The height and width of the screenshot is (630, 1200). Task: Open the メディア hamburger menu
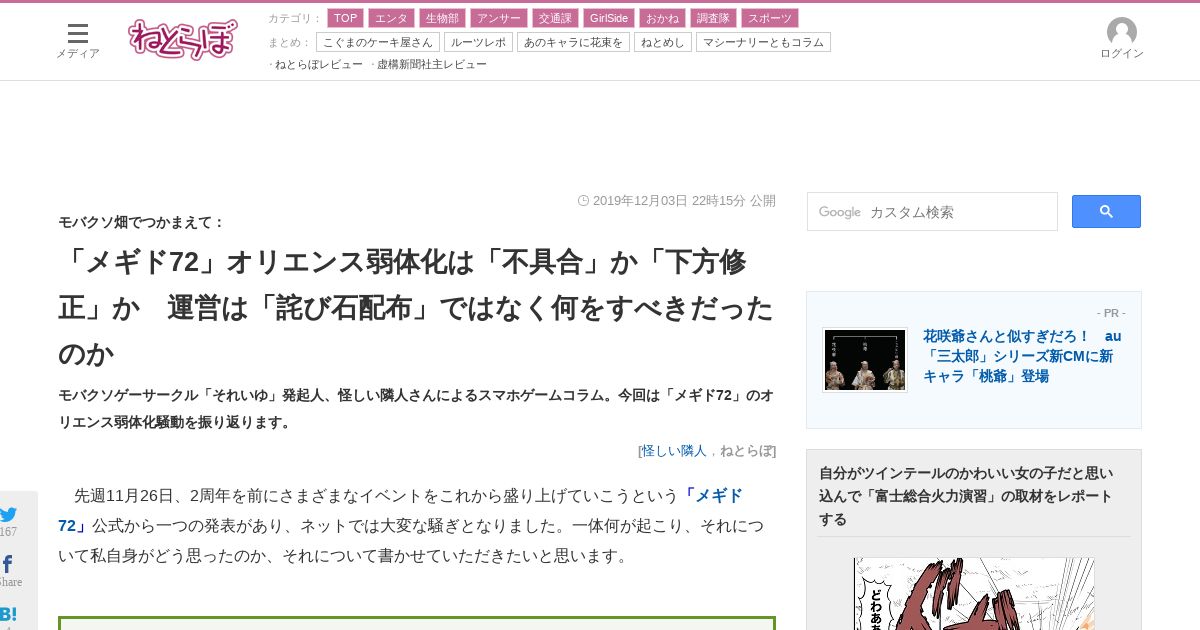77,41
